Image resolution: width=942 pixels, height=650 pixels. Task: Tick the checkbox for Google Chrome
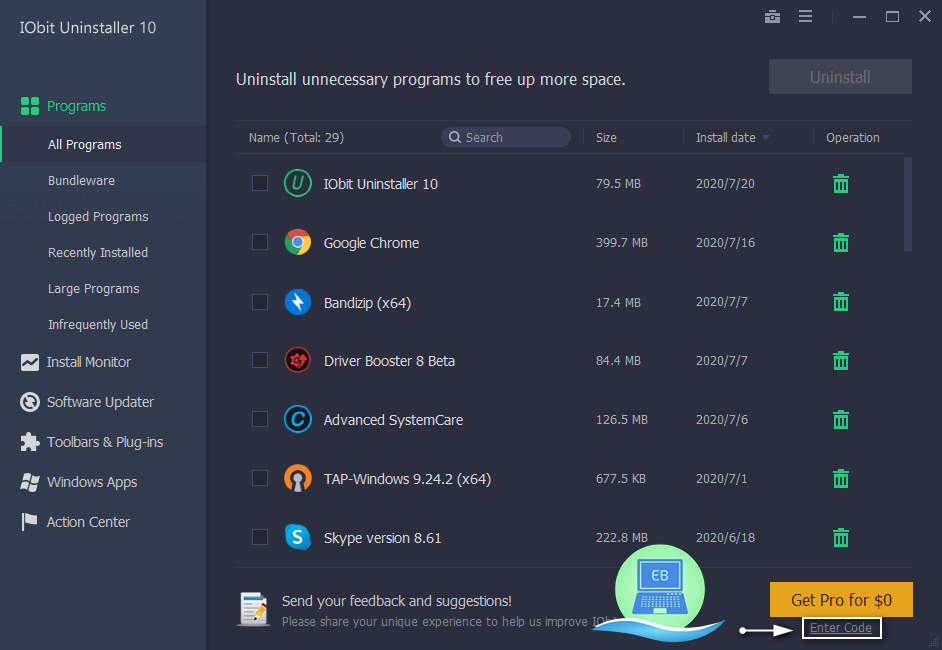(x=260, y=242)
